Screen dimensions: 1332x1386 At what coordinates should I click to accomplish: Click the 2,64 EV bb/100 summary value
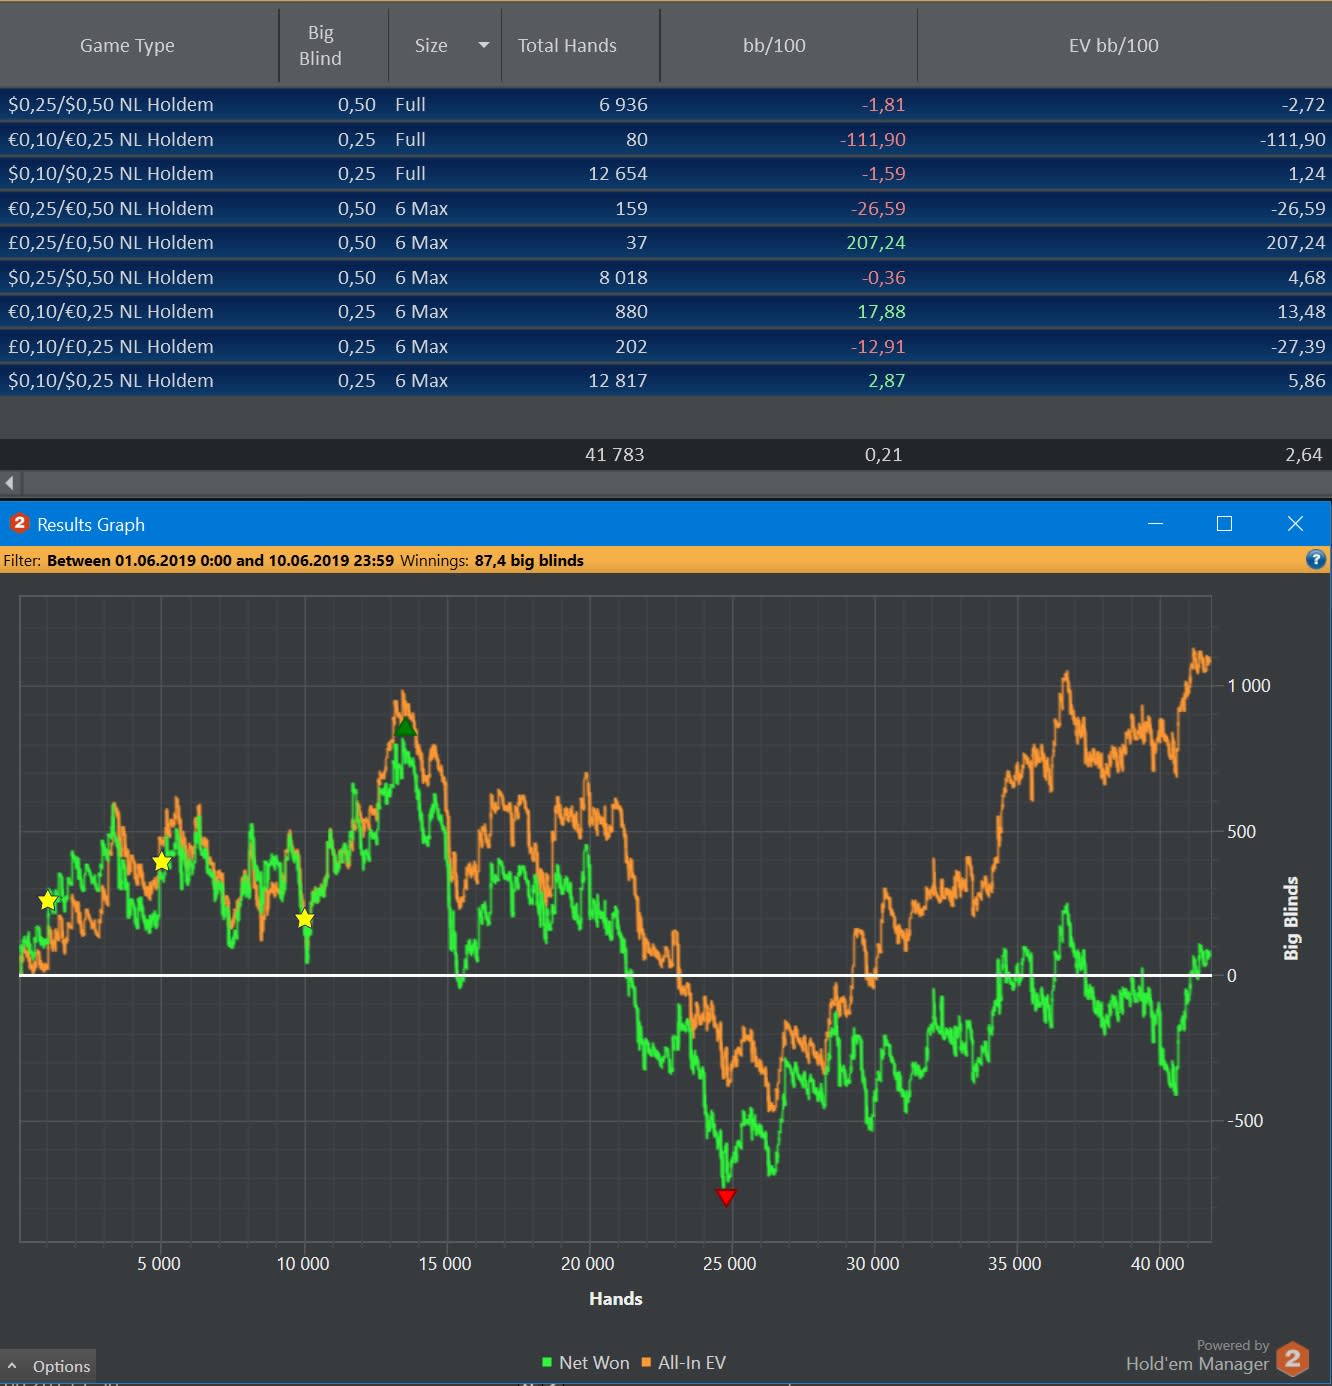[x=1303, y=454]
